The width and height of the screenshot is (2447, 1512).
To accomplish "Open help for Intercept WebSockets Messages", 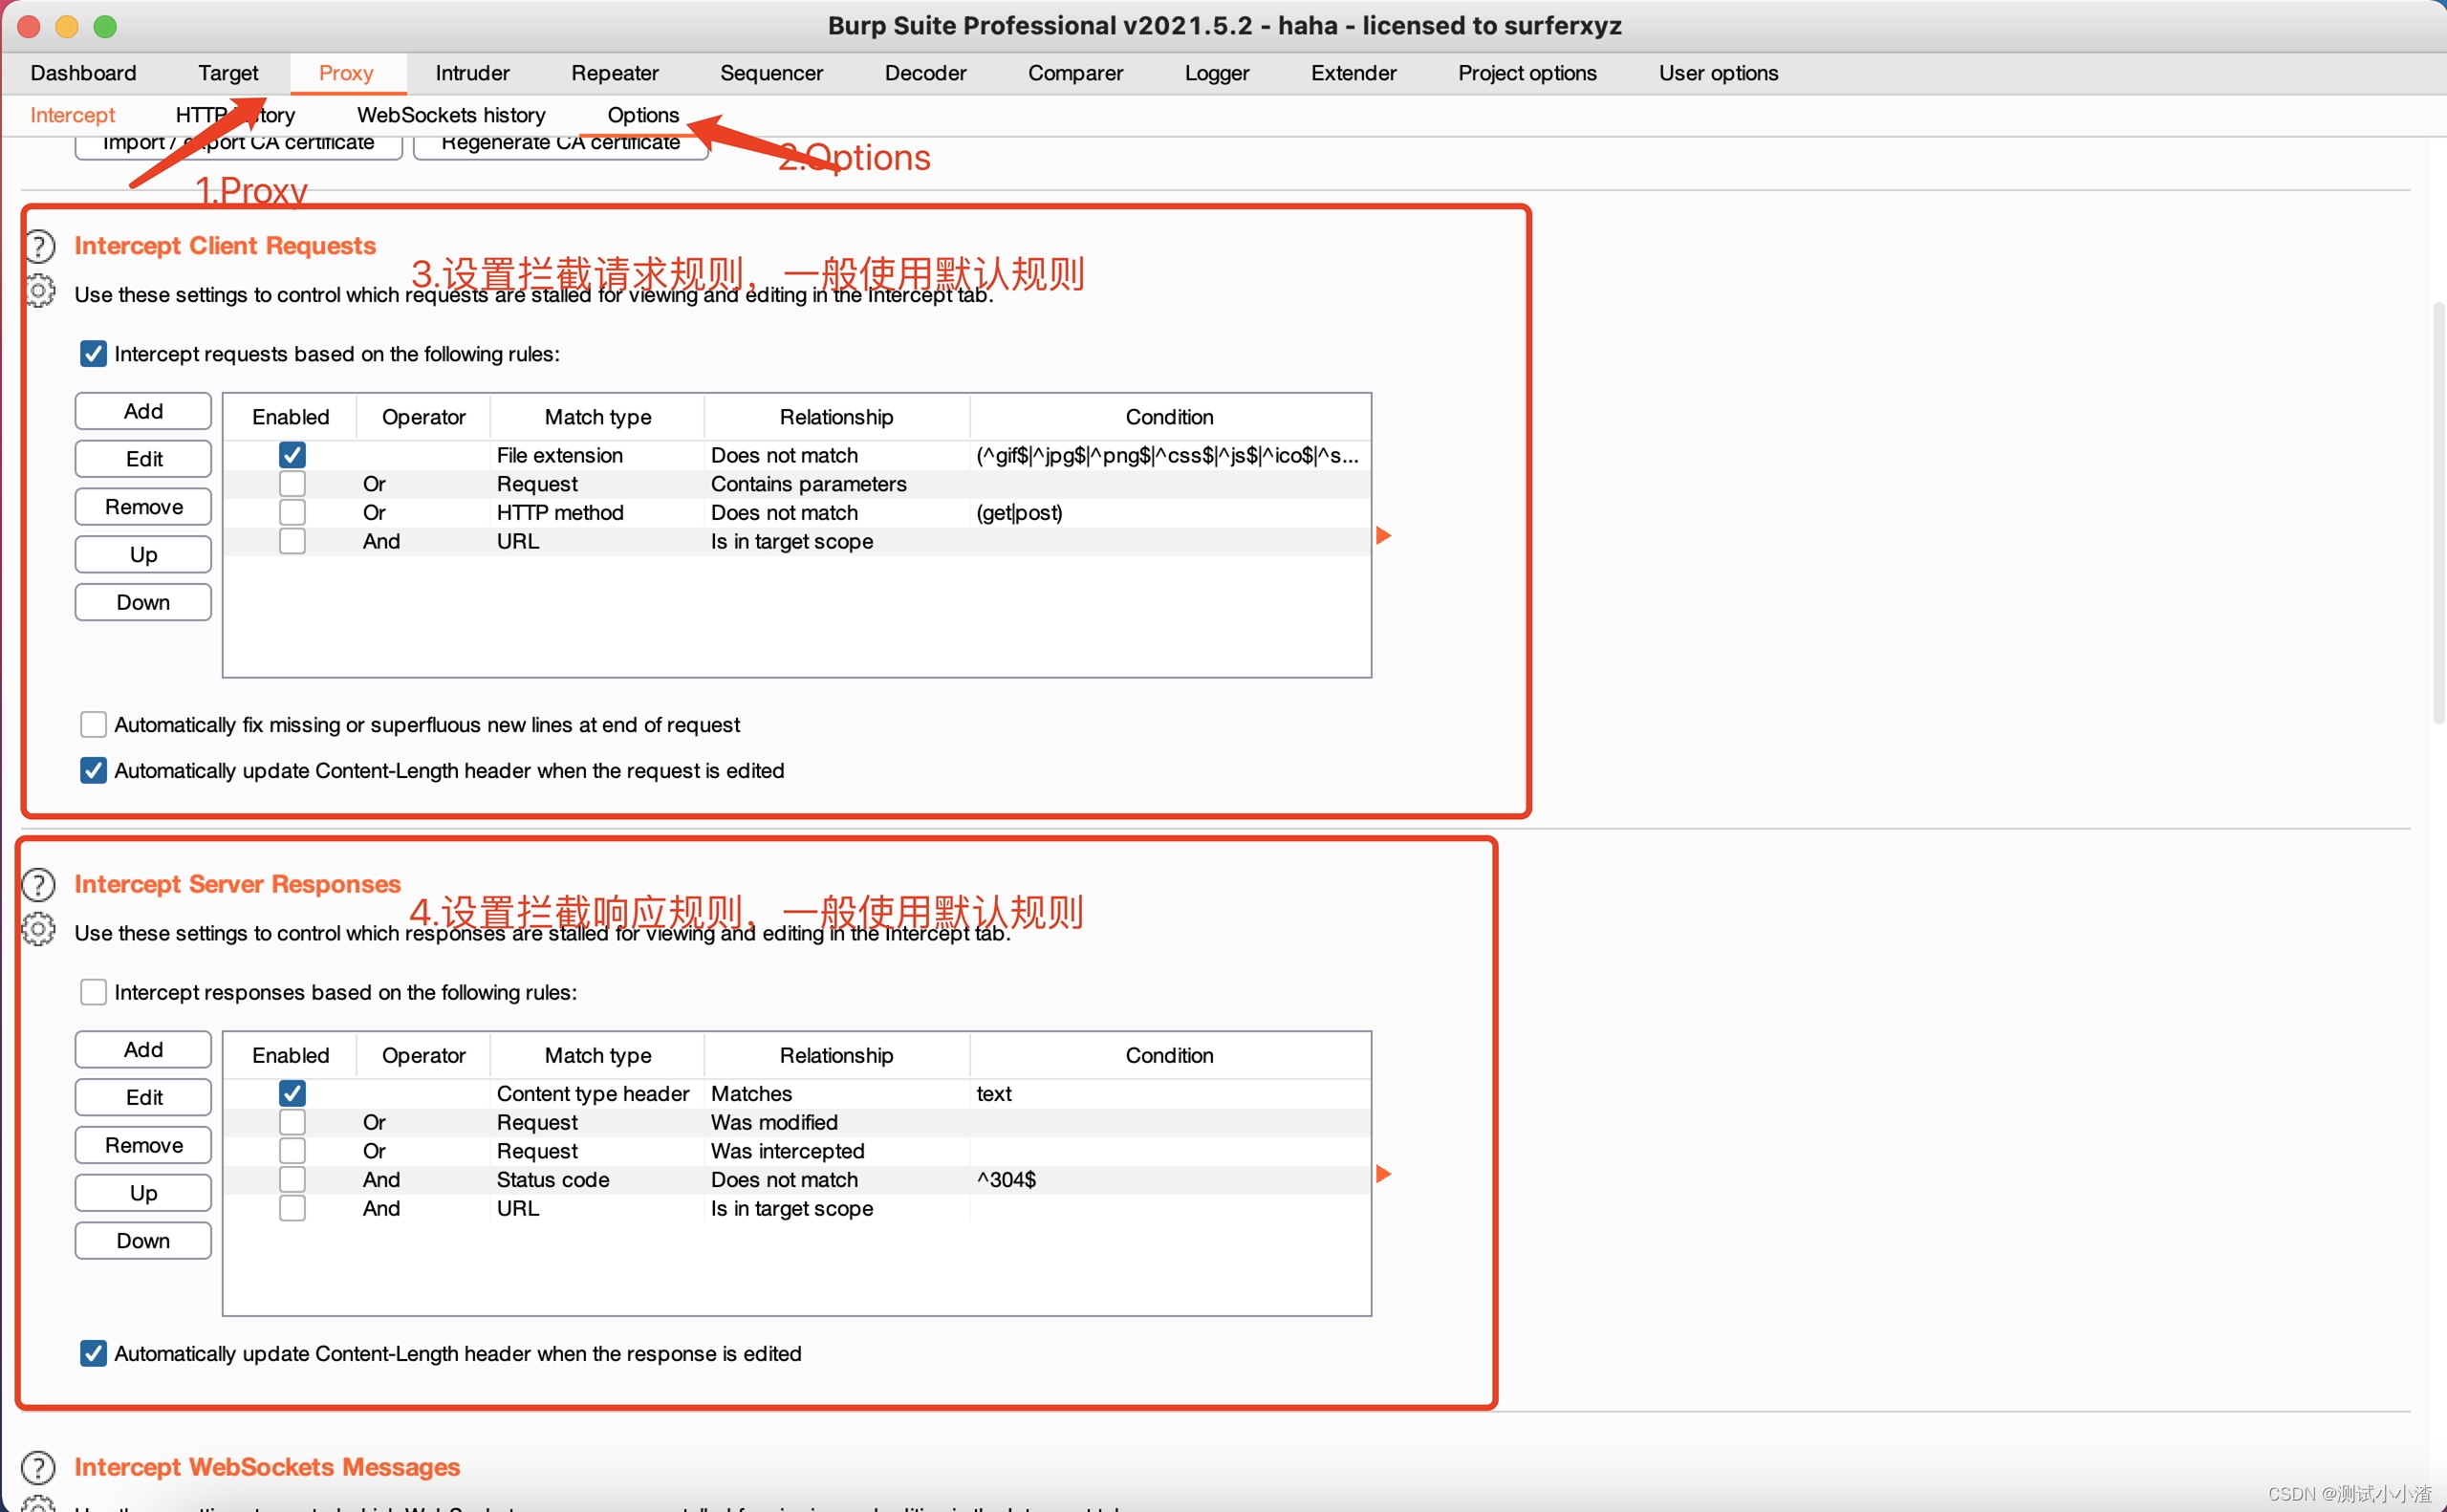I will click(38, 1467).
